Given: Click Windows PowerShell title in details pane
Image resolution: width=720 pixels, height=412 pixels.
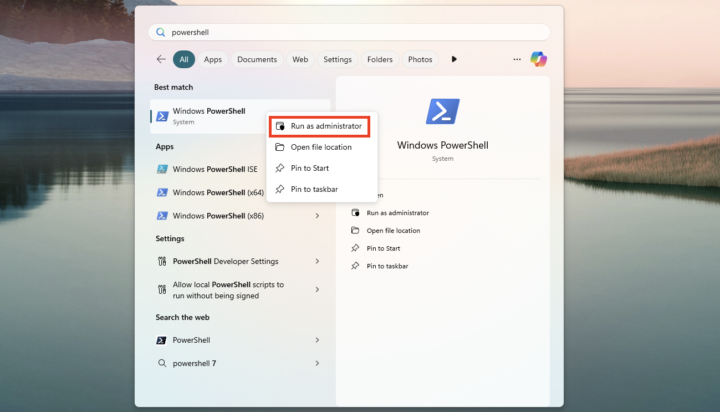Looking at the screenshot, I should pos(443,145).
